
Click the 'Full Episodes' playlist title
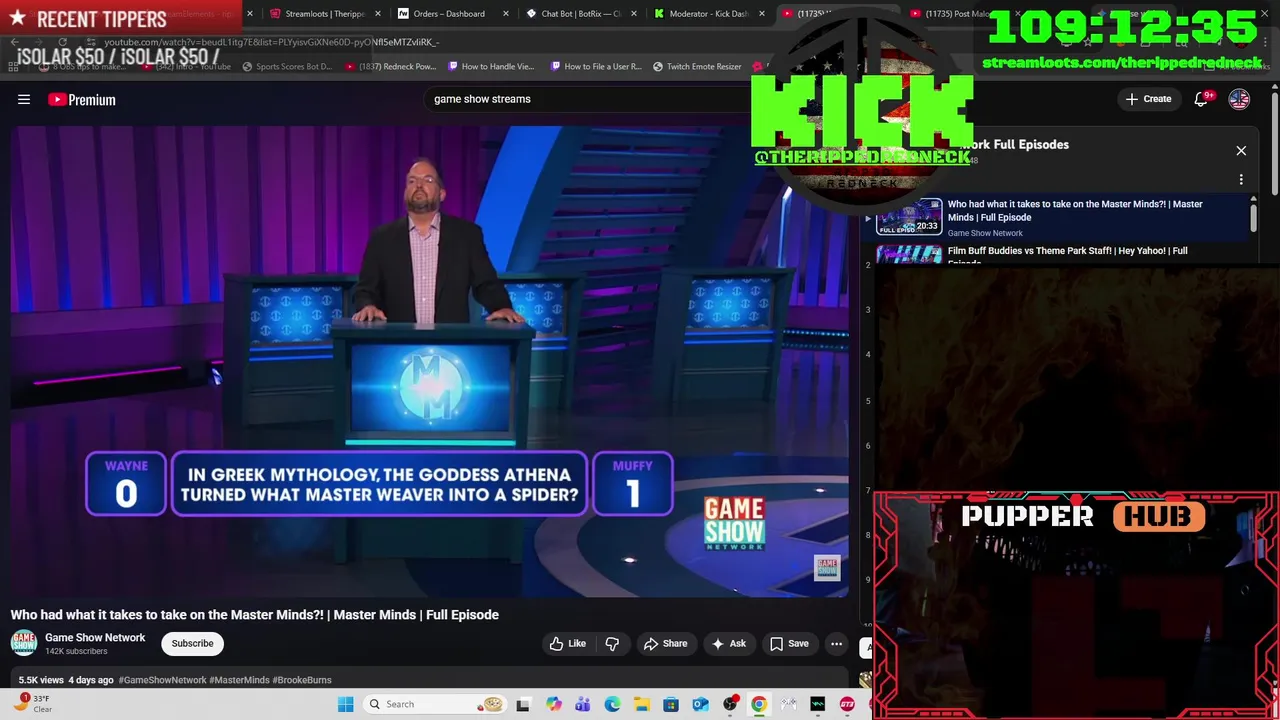coord(1015,145)
